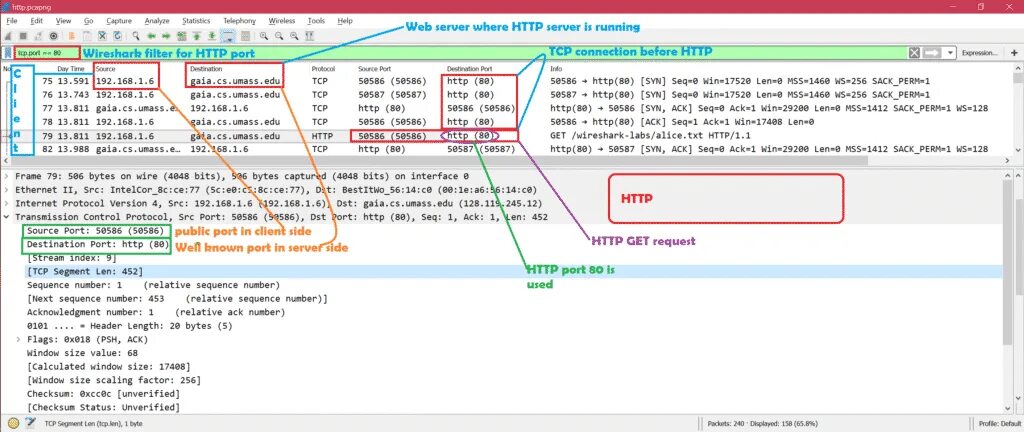Open the Expression builder
The height and width of the screenshot is (432, 1024).
[x=980, y=53]
